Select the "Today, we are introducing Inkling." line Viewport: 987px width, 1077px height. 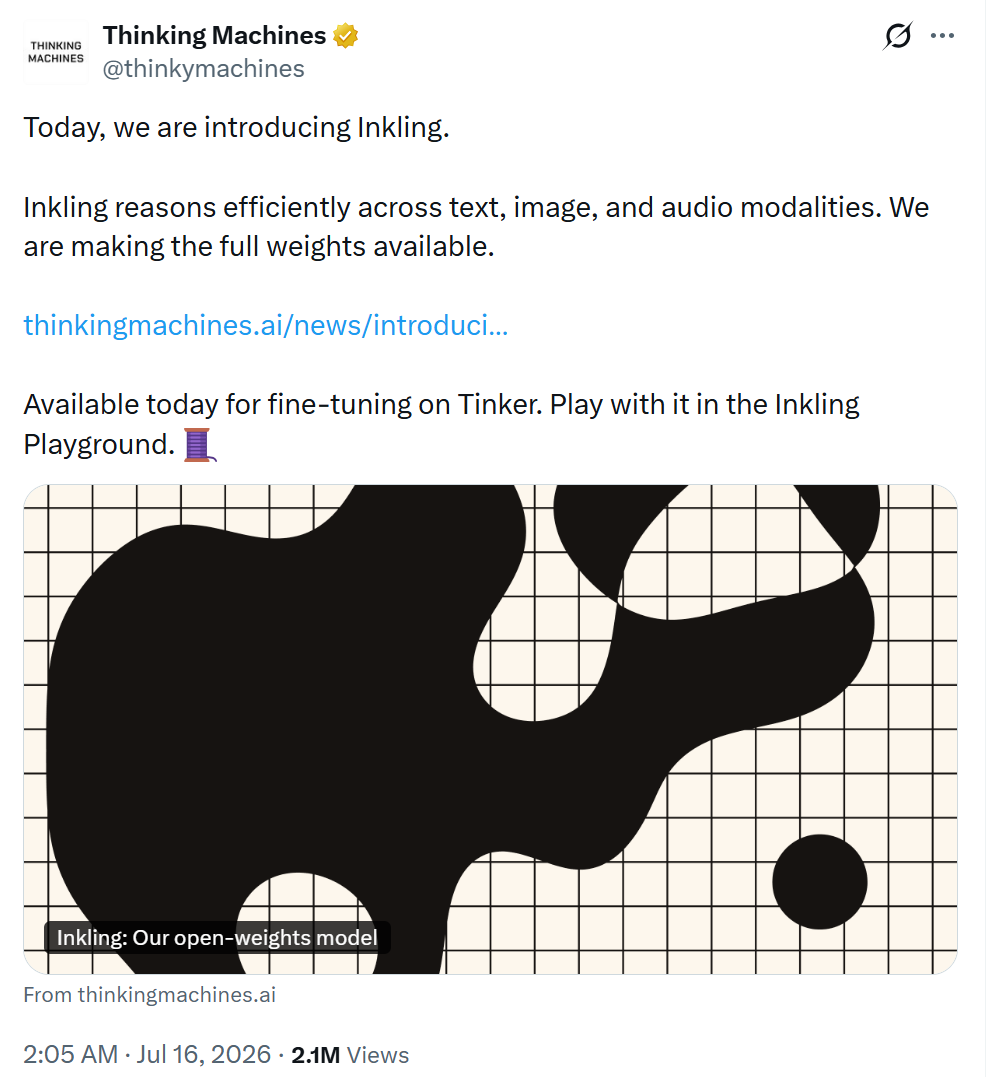[x=236, y=128]
